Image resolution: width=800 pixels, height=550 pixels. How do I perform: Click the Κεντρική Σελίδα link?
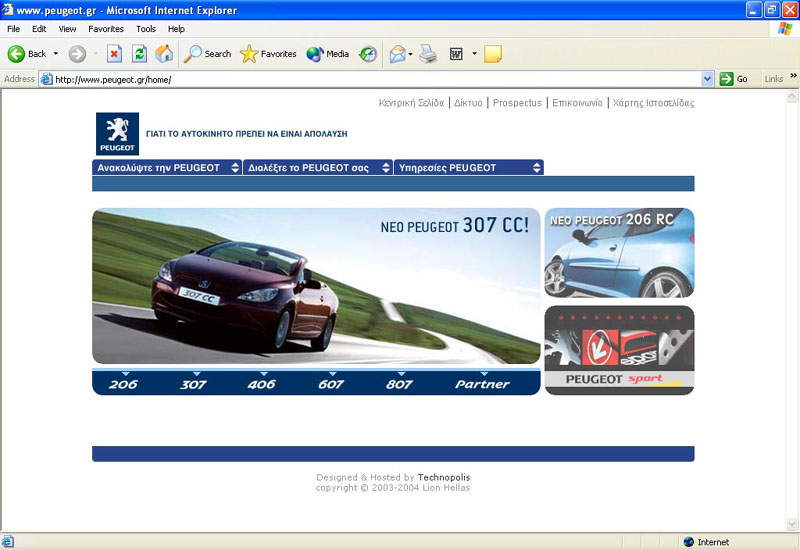(411, 103)
